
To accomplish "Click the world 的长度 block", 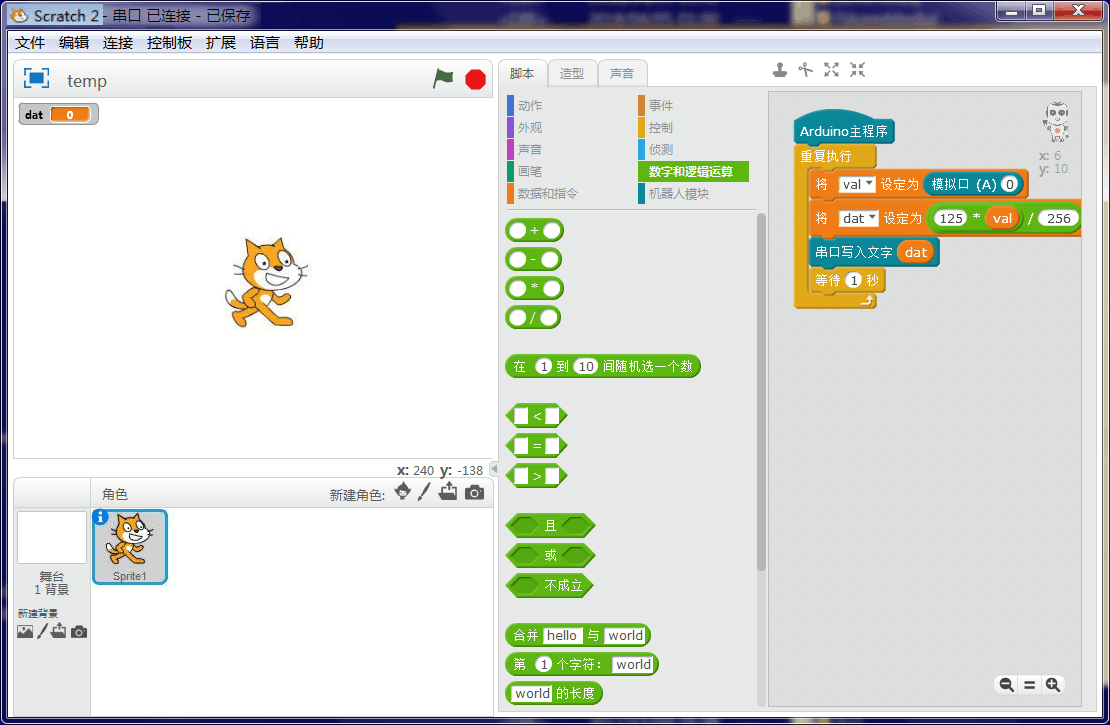I will (x=554, y=693).
